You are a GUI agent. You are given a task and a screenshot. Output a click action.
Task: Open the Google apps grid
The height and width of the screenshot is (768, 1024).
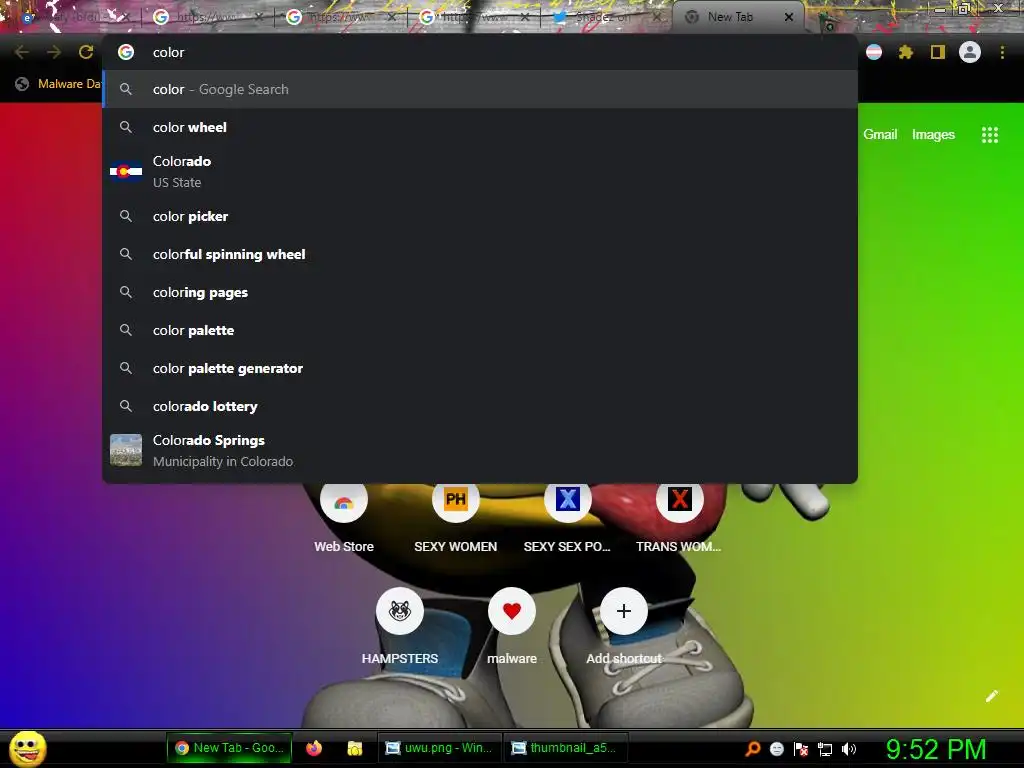pyautogui.click(x=990, y=135)
